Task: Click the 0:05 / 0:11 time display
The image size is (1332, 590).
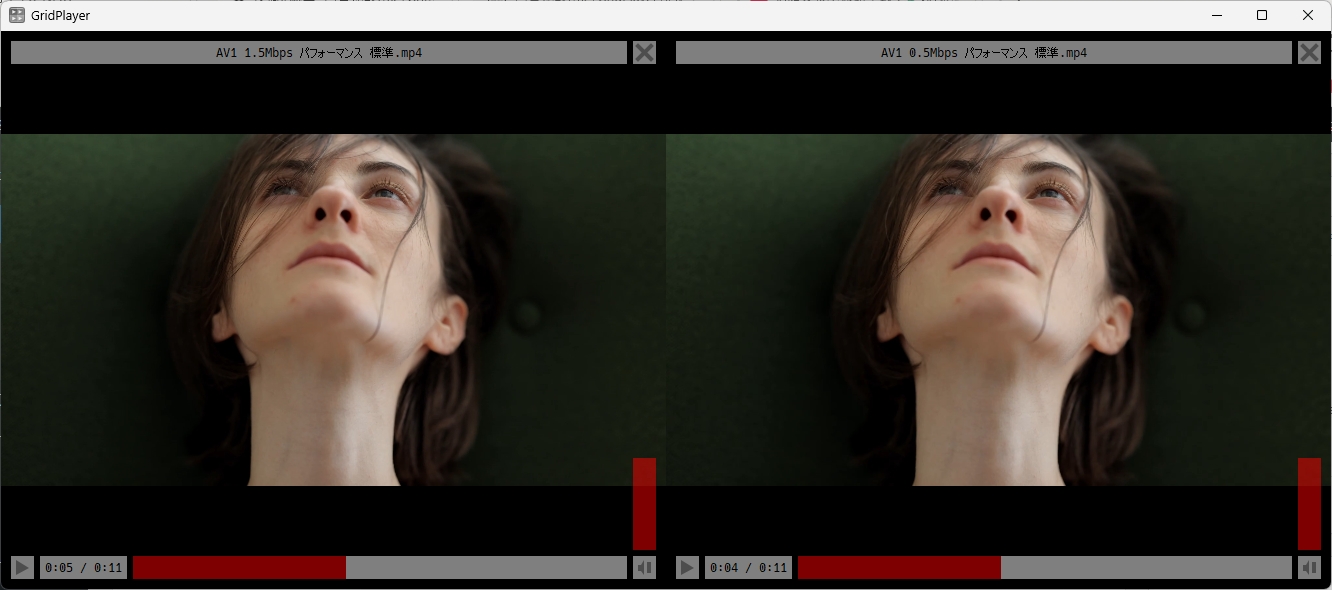Action: [x=84, y=568]
